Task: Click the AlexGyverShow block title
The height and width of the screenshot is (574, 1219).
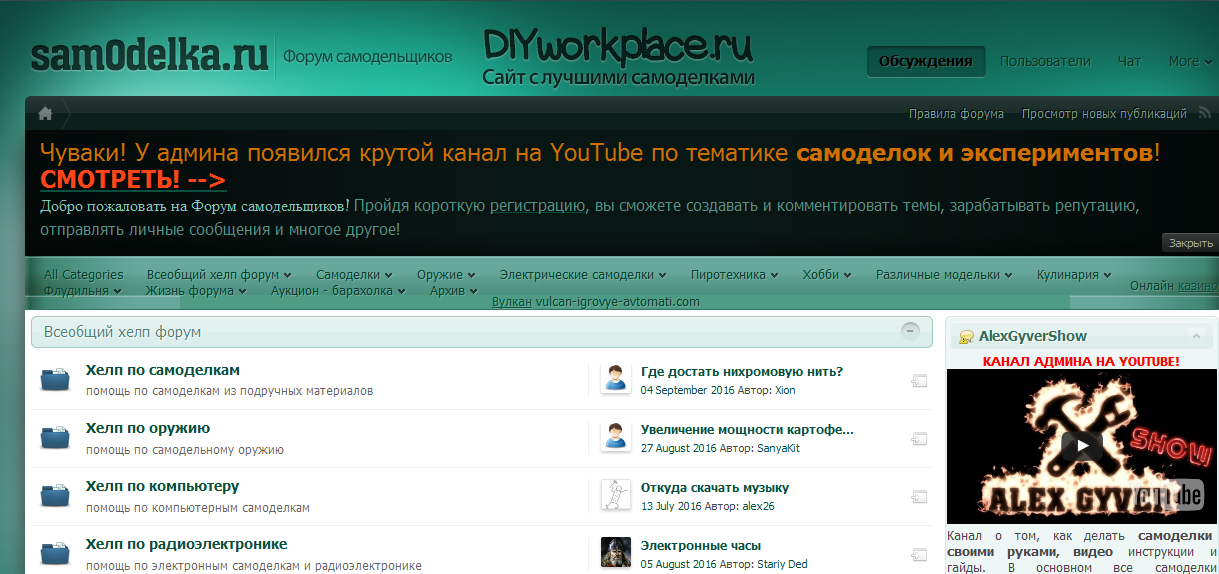Action: [1033, 336]
